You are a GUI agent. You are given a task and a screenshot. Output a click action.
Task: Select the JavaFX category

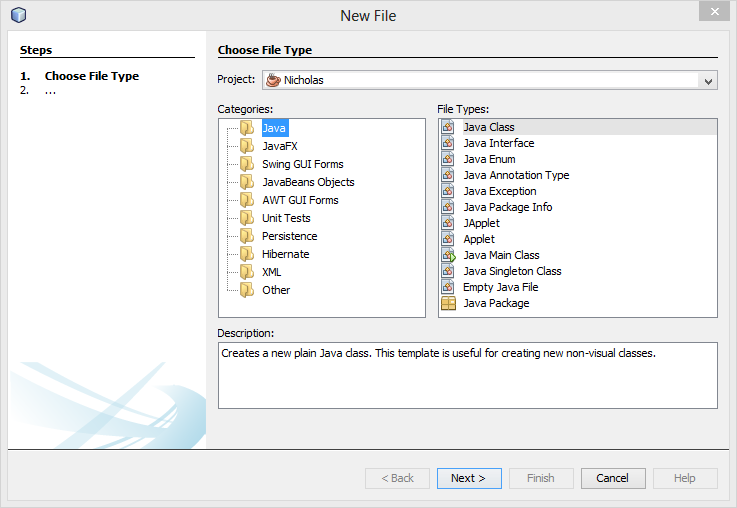(280, 146)
